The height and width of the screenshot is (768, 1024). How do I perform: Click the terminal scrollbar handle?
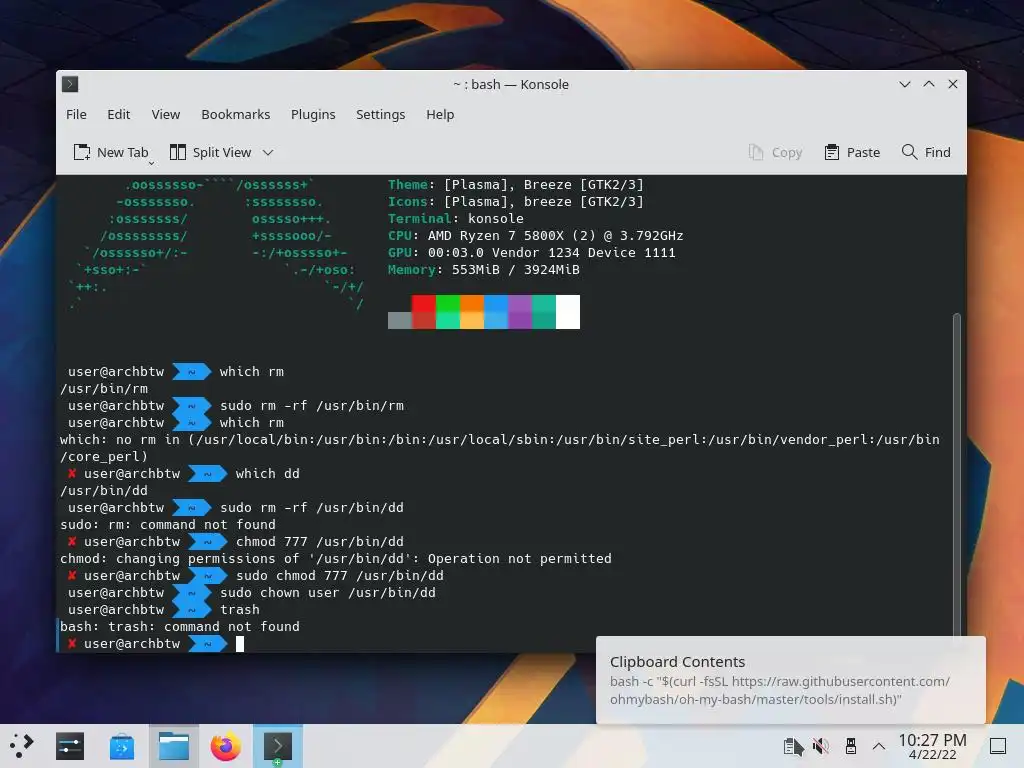pos(957,477)
